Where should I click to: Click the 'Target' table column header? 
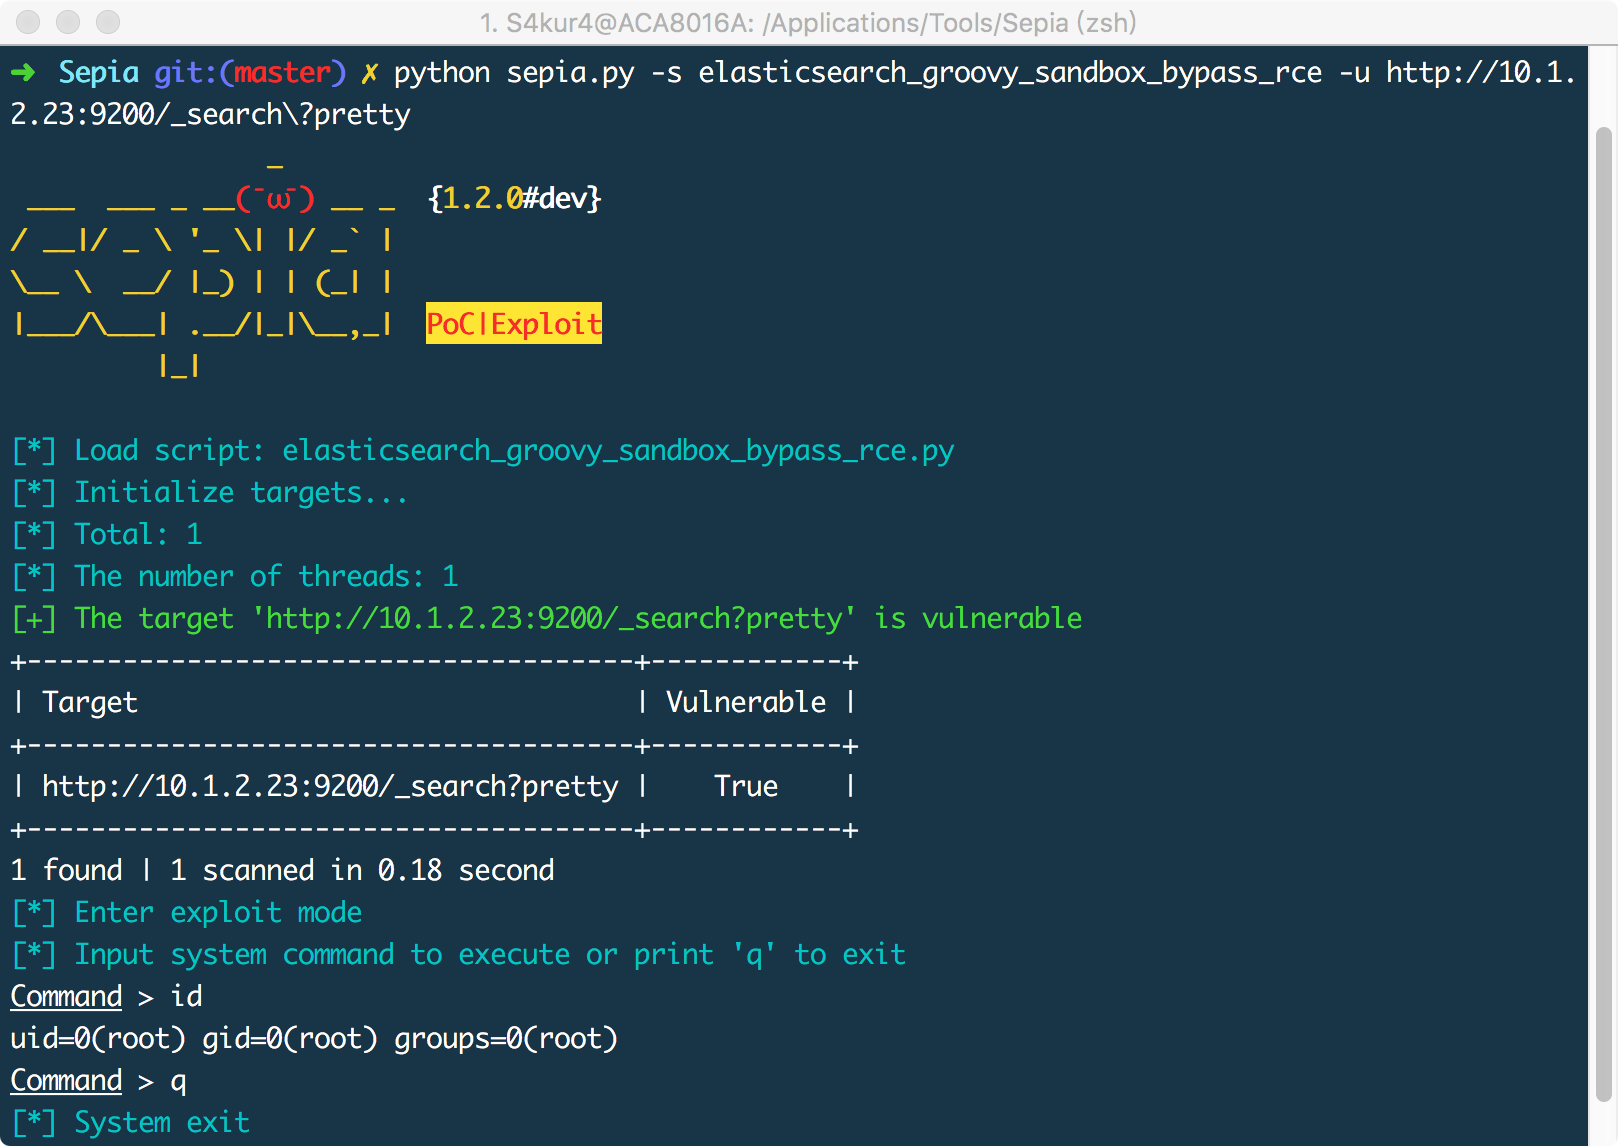click(90, 703)
